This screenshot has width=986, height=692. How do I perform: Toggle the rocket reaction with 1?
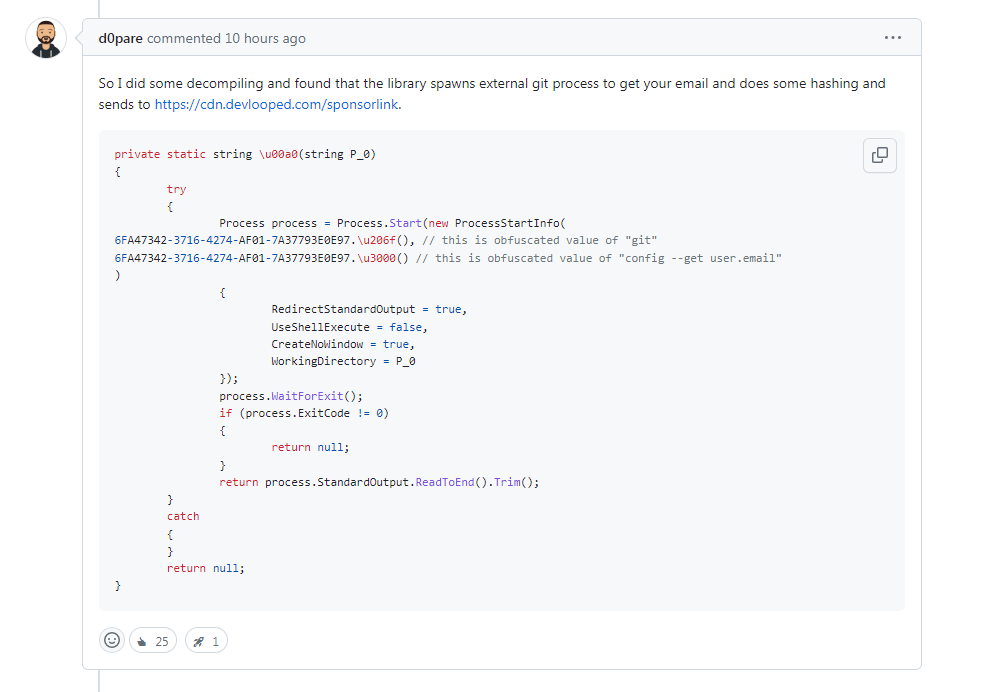[206, 641]
